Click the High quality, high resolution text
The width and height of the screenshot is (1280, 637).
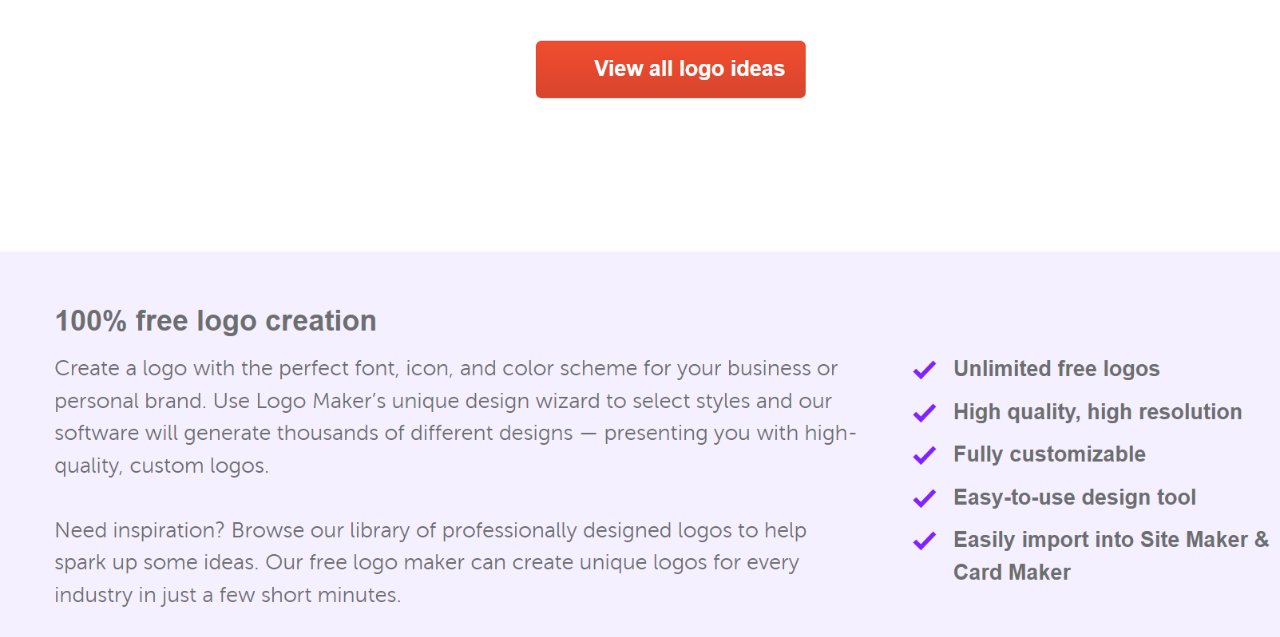pyautogui.click(x=1097, y=412)
